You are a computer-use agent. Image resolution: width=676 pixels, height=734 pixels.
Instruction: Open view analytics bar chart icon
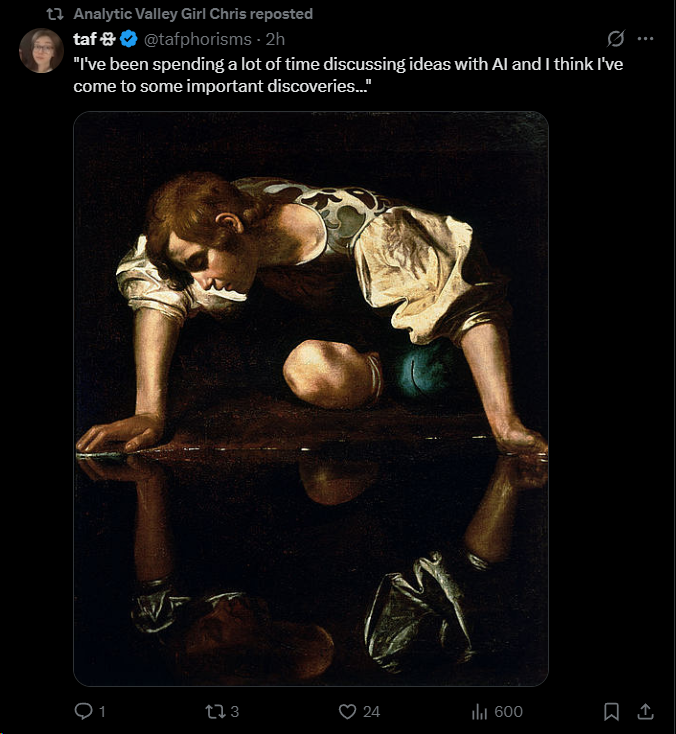(x=479, y=711)
